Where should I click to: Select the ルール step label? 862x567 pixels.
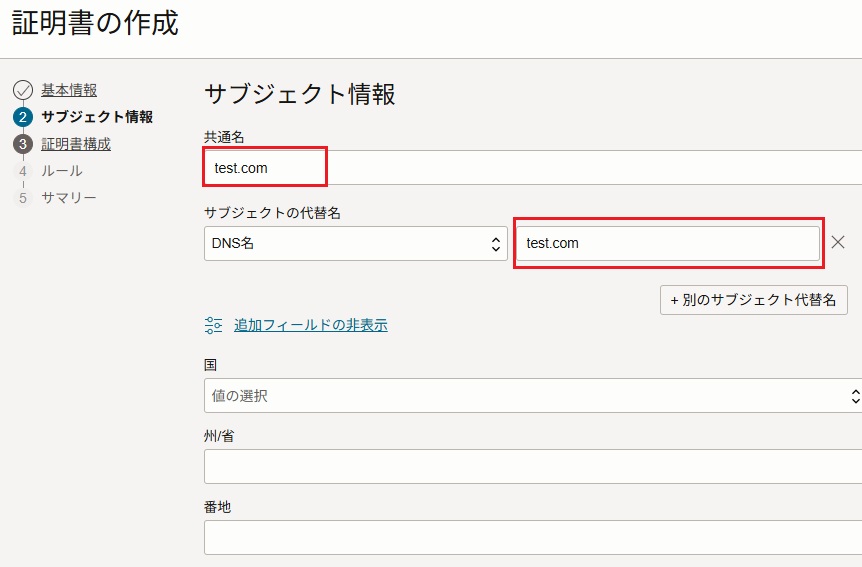[62, 171]
